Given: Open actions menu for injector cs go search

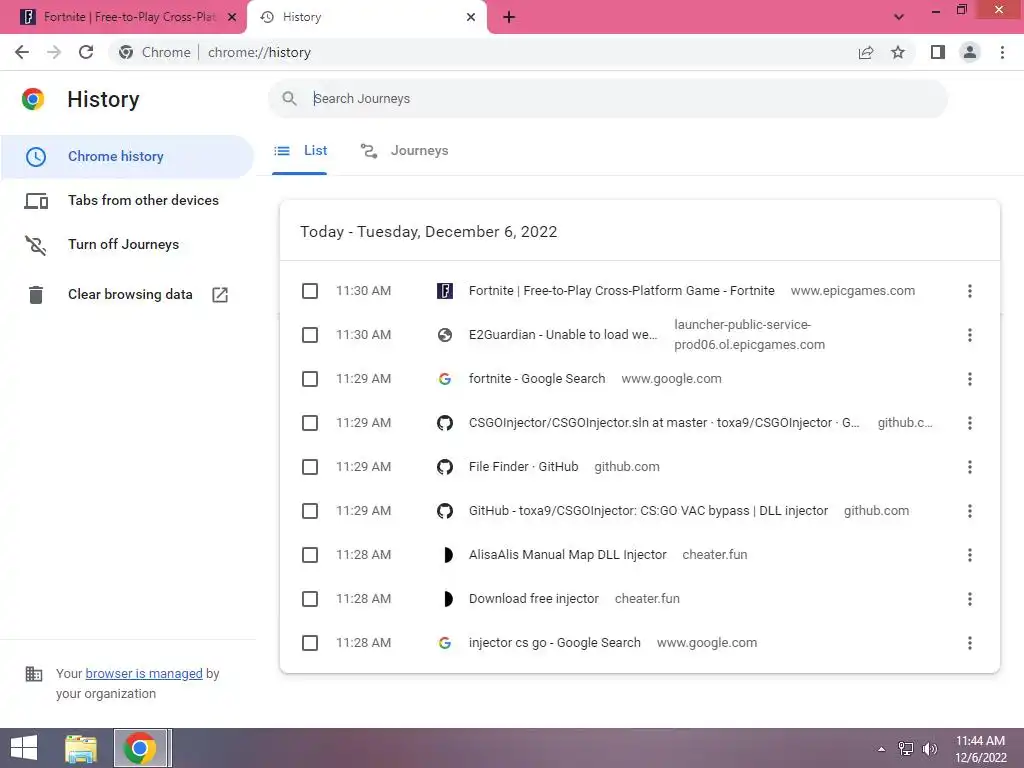Looking at the screenshot, I should [970, 643].
